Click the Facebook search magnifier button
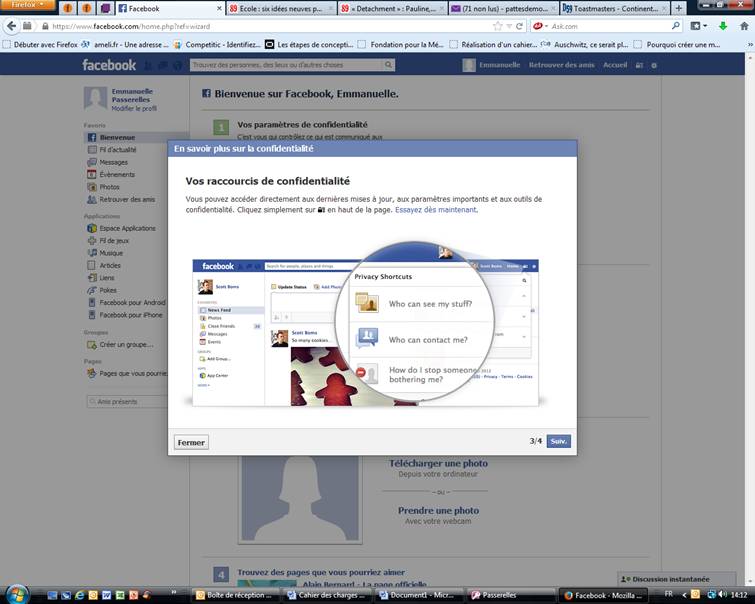This screenshot has height=604, width=755. tap(389, 65)
